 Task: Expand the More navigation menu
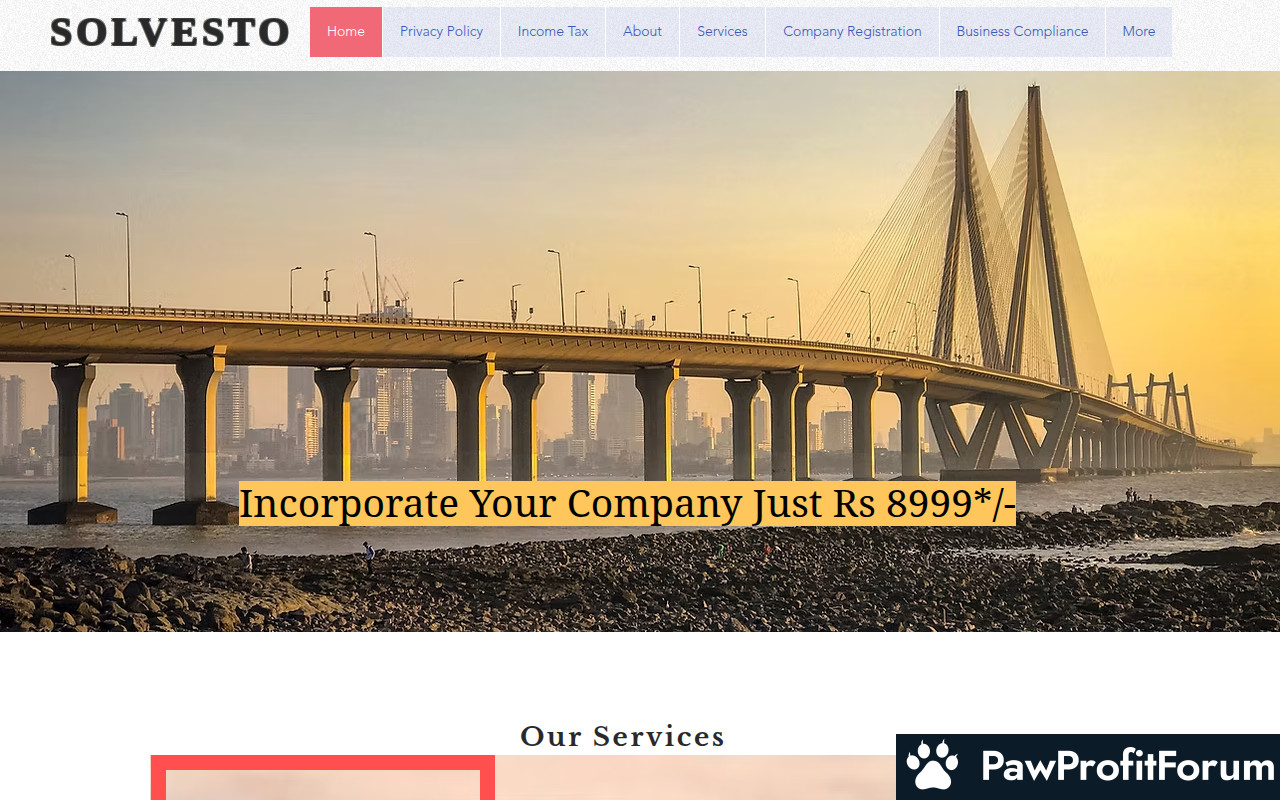[x=1139, y=32]
